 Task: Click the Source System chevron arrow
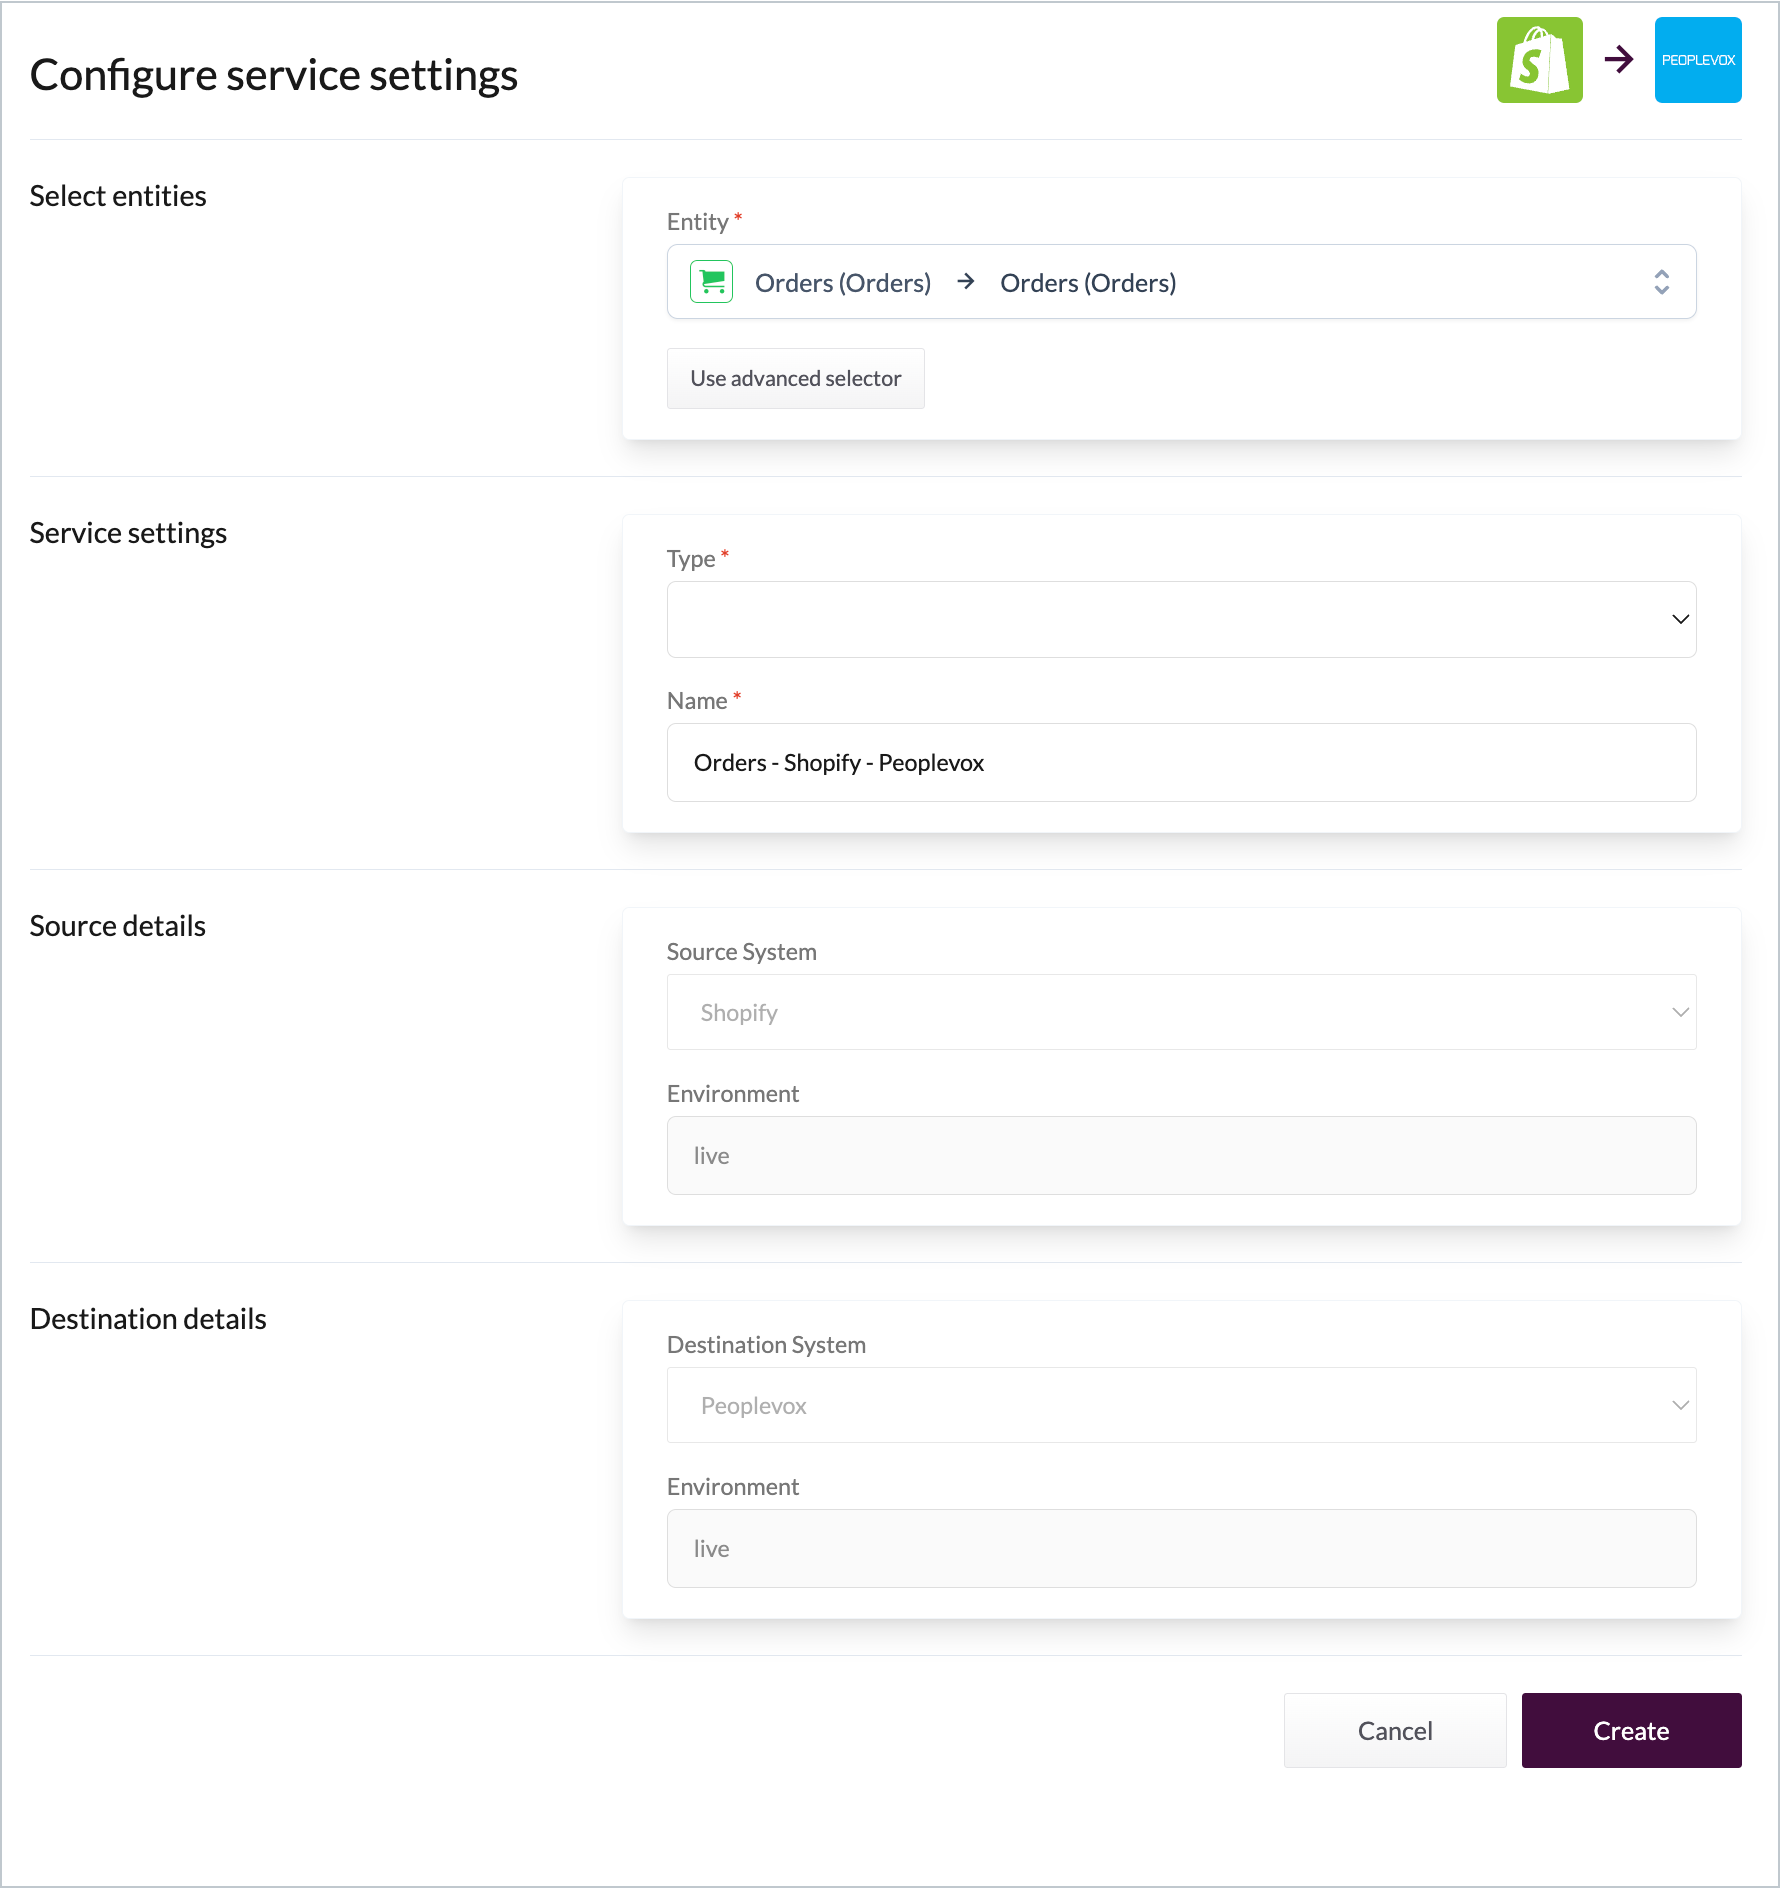tap(1680, 1012)
